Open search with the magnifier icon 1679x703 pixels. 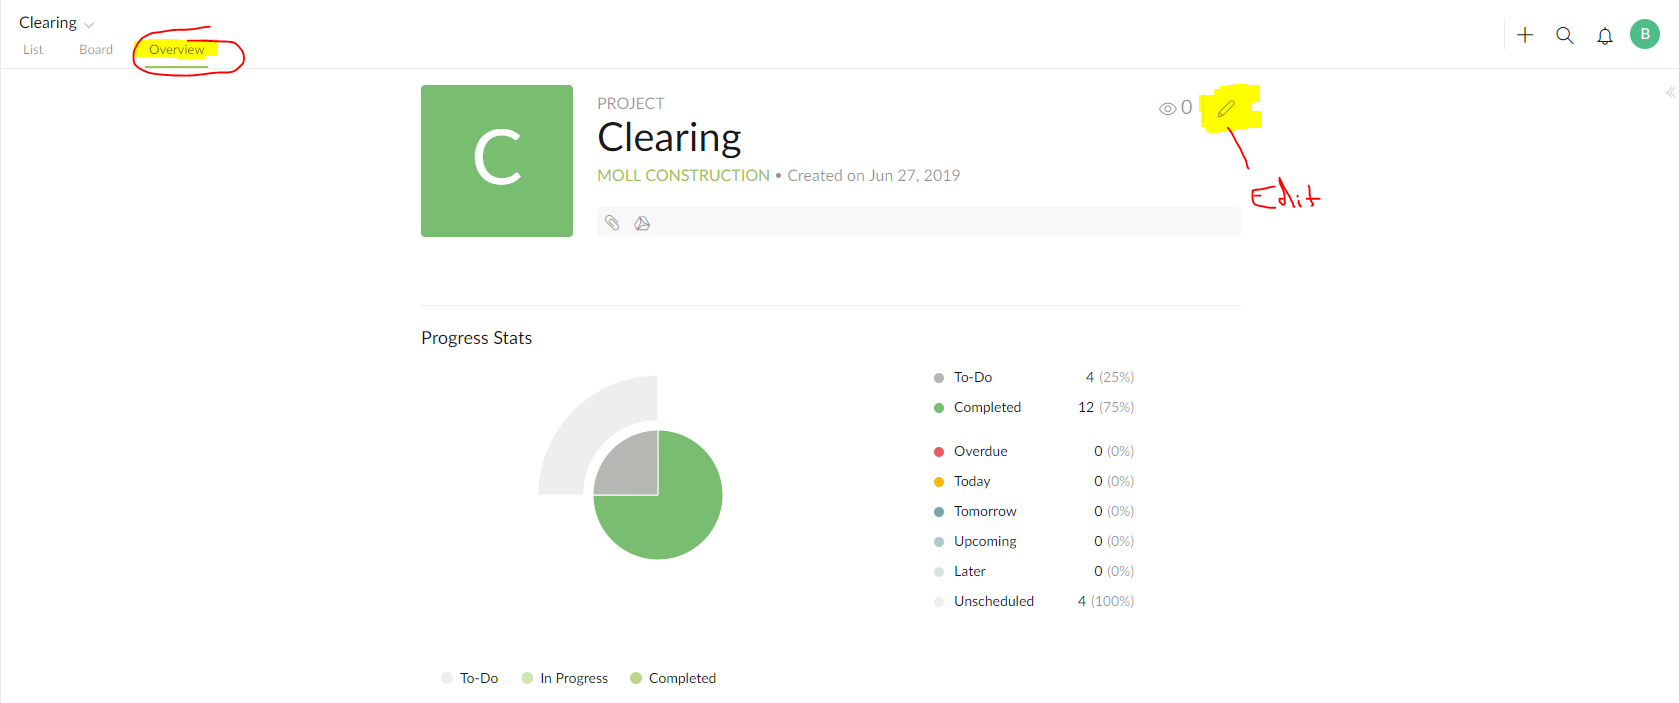(x=1565, y=35)
